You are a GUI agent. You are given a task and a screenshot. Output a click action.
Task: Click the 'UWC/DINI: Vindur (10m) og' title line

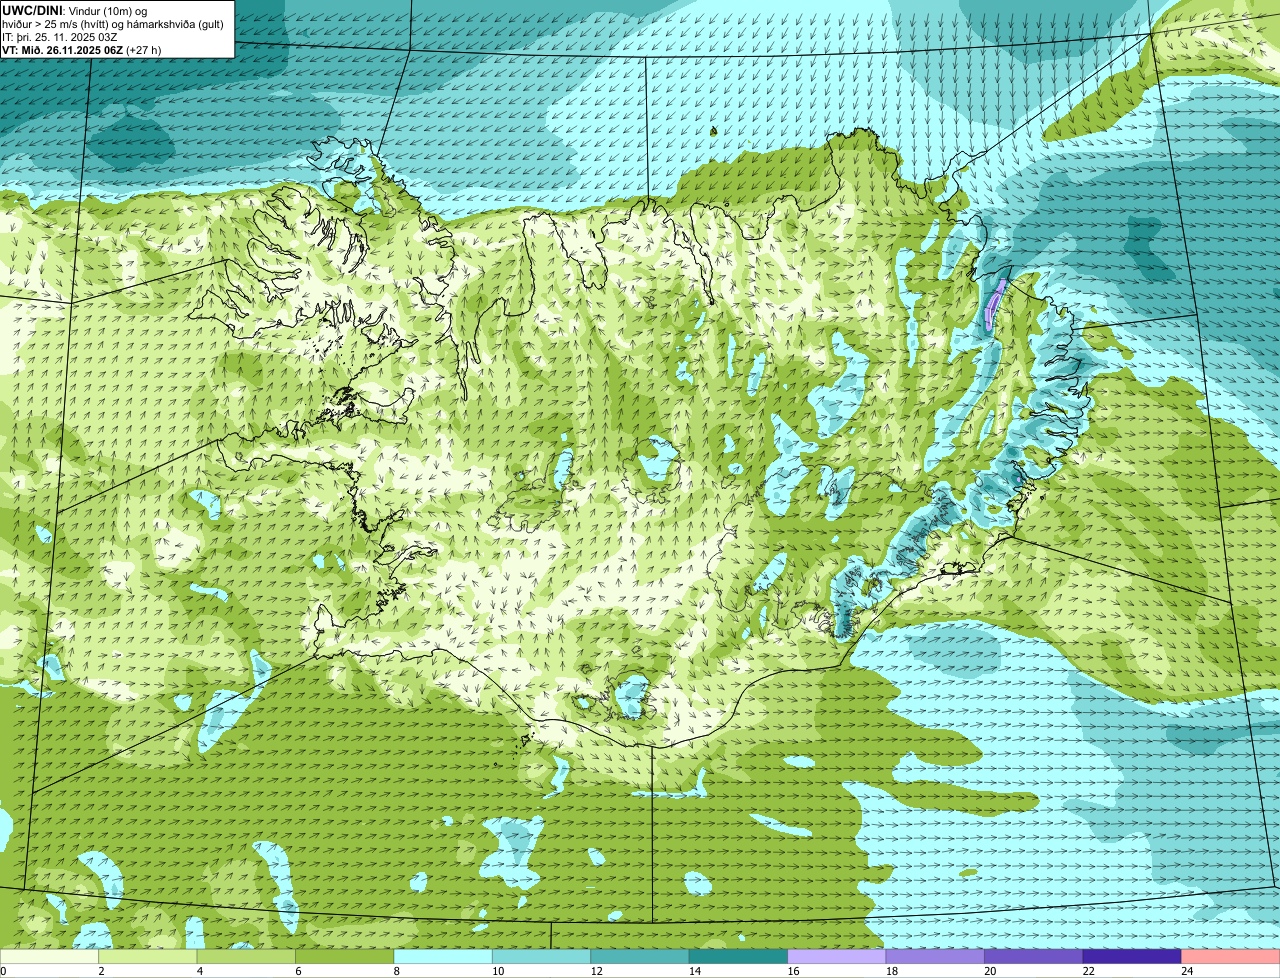point(75,10)
